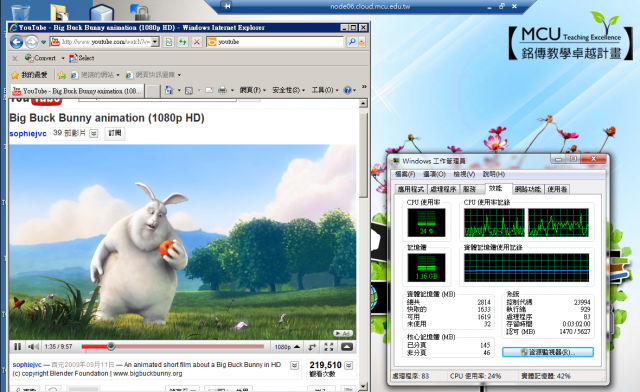
Task: Click the 訂閱 subscribe button
Action: 115,133
